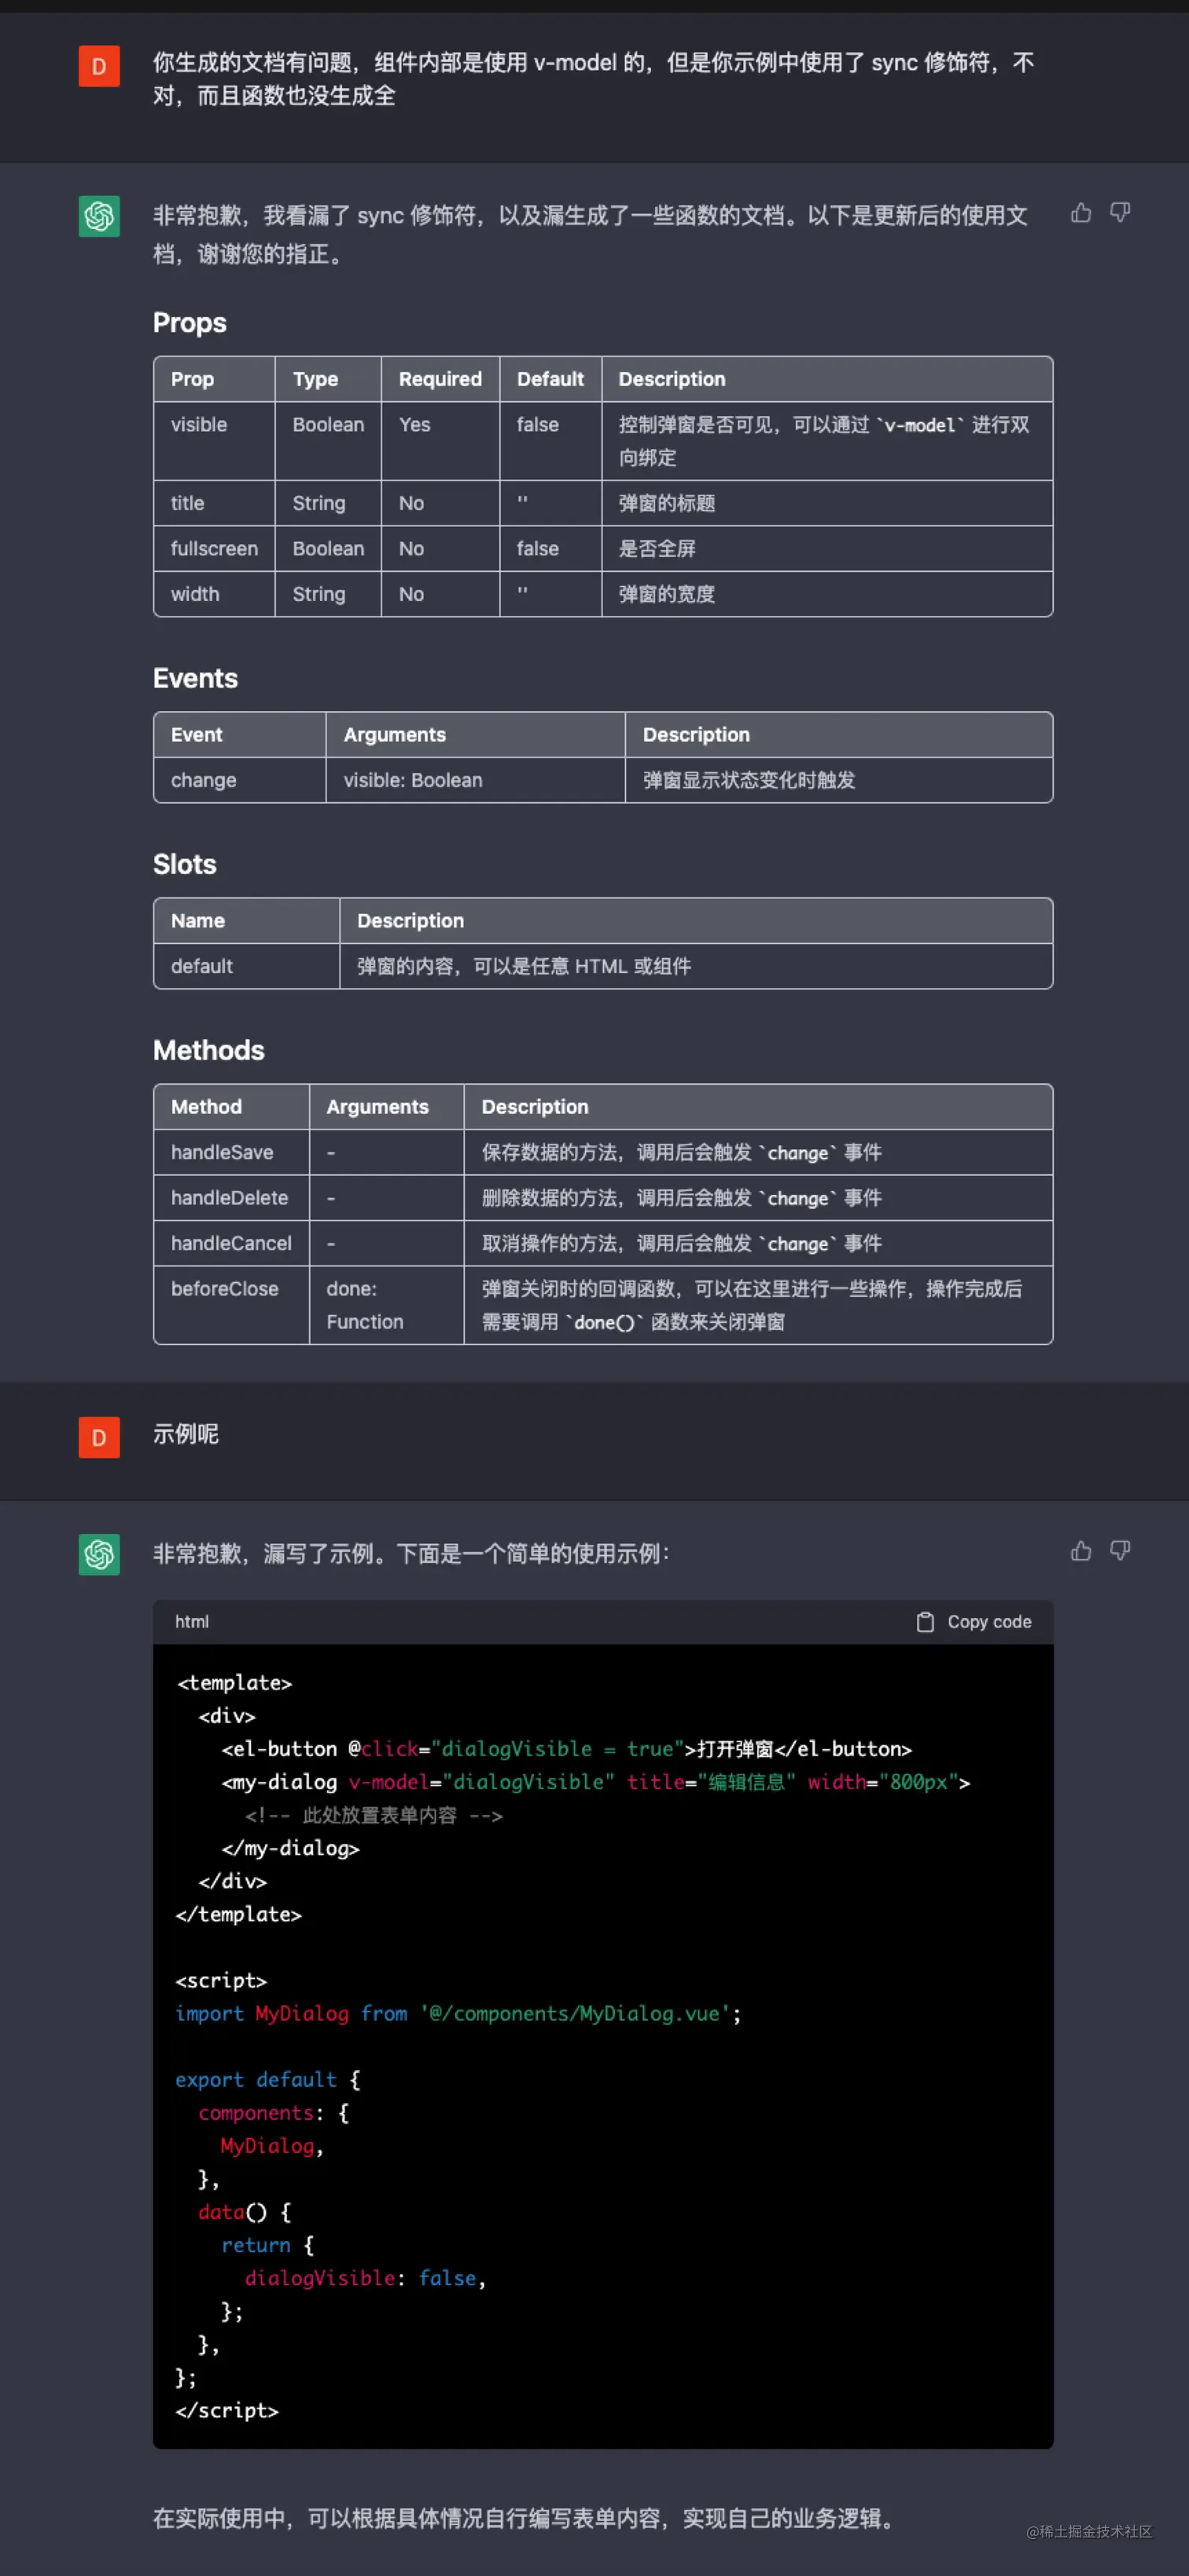This screenshot has height=2576, width=1189.
Task: Click the '弹窗的标题' description cell
Action: click(827, 503)
